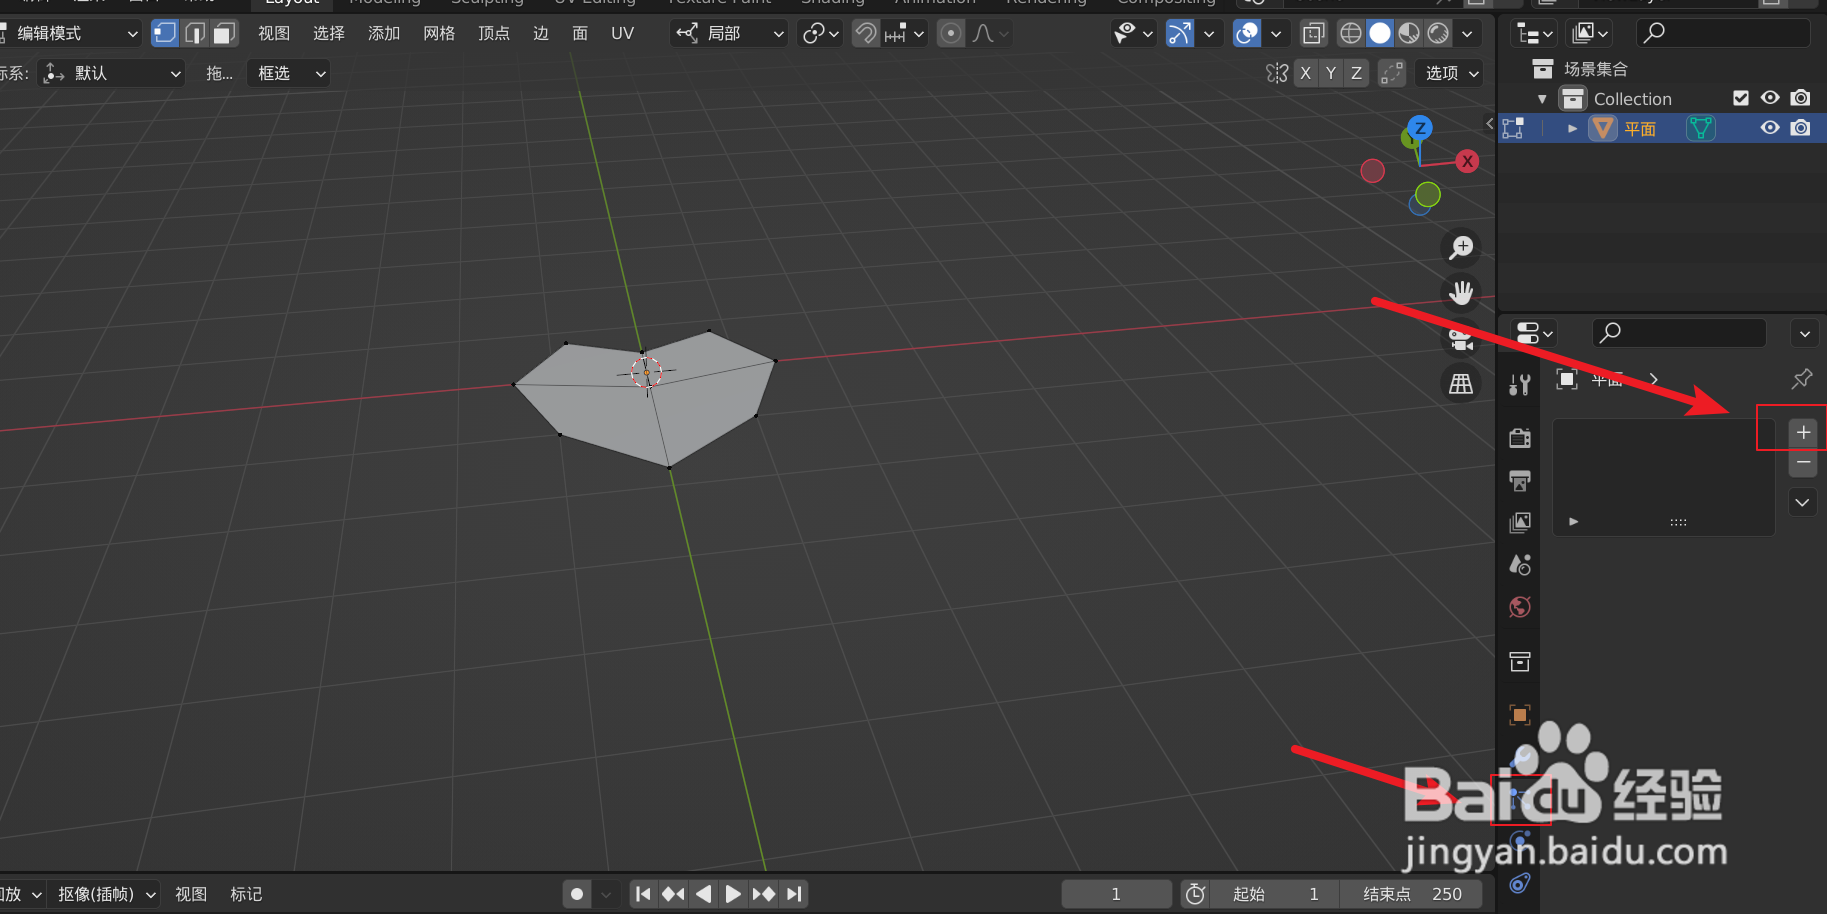1827x914 pixels.
Task: Open the Collection properties tab
Action: click(1520, 661)
